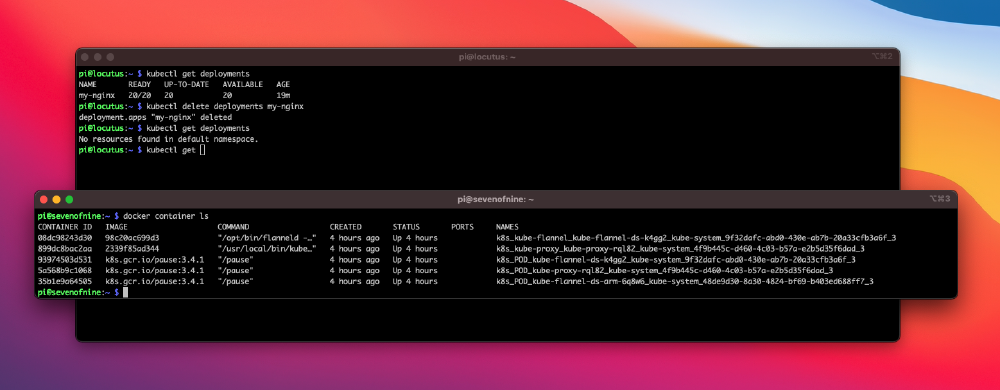Close the inactive pi@locutus terminal window
Image resolution: width=1000 pixels, height=390 pixels.
(84, 57)
